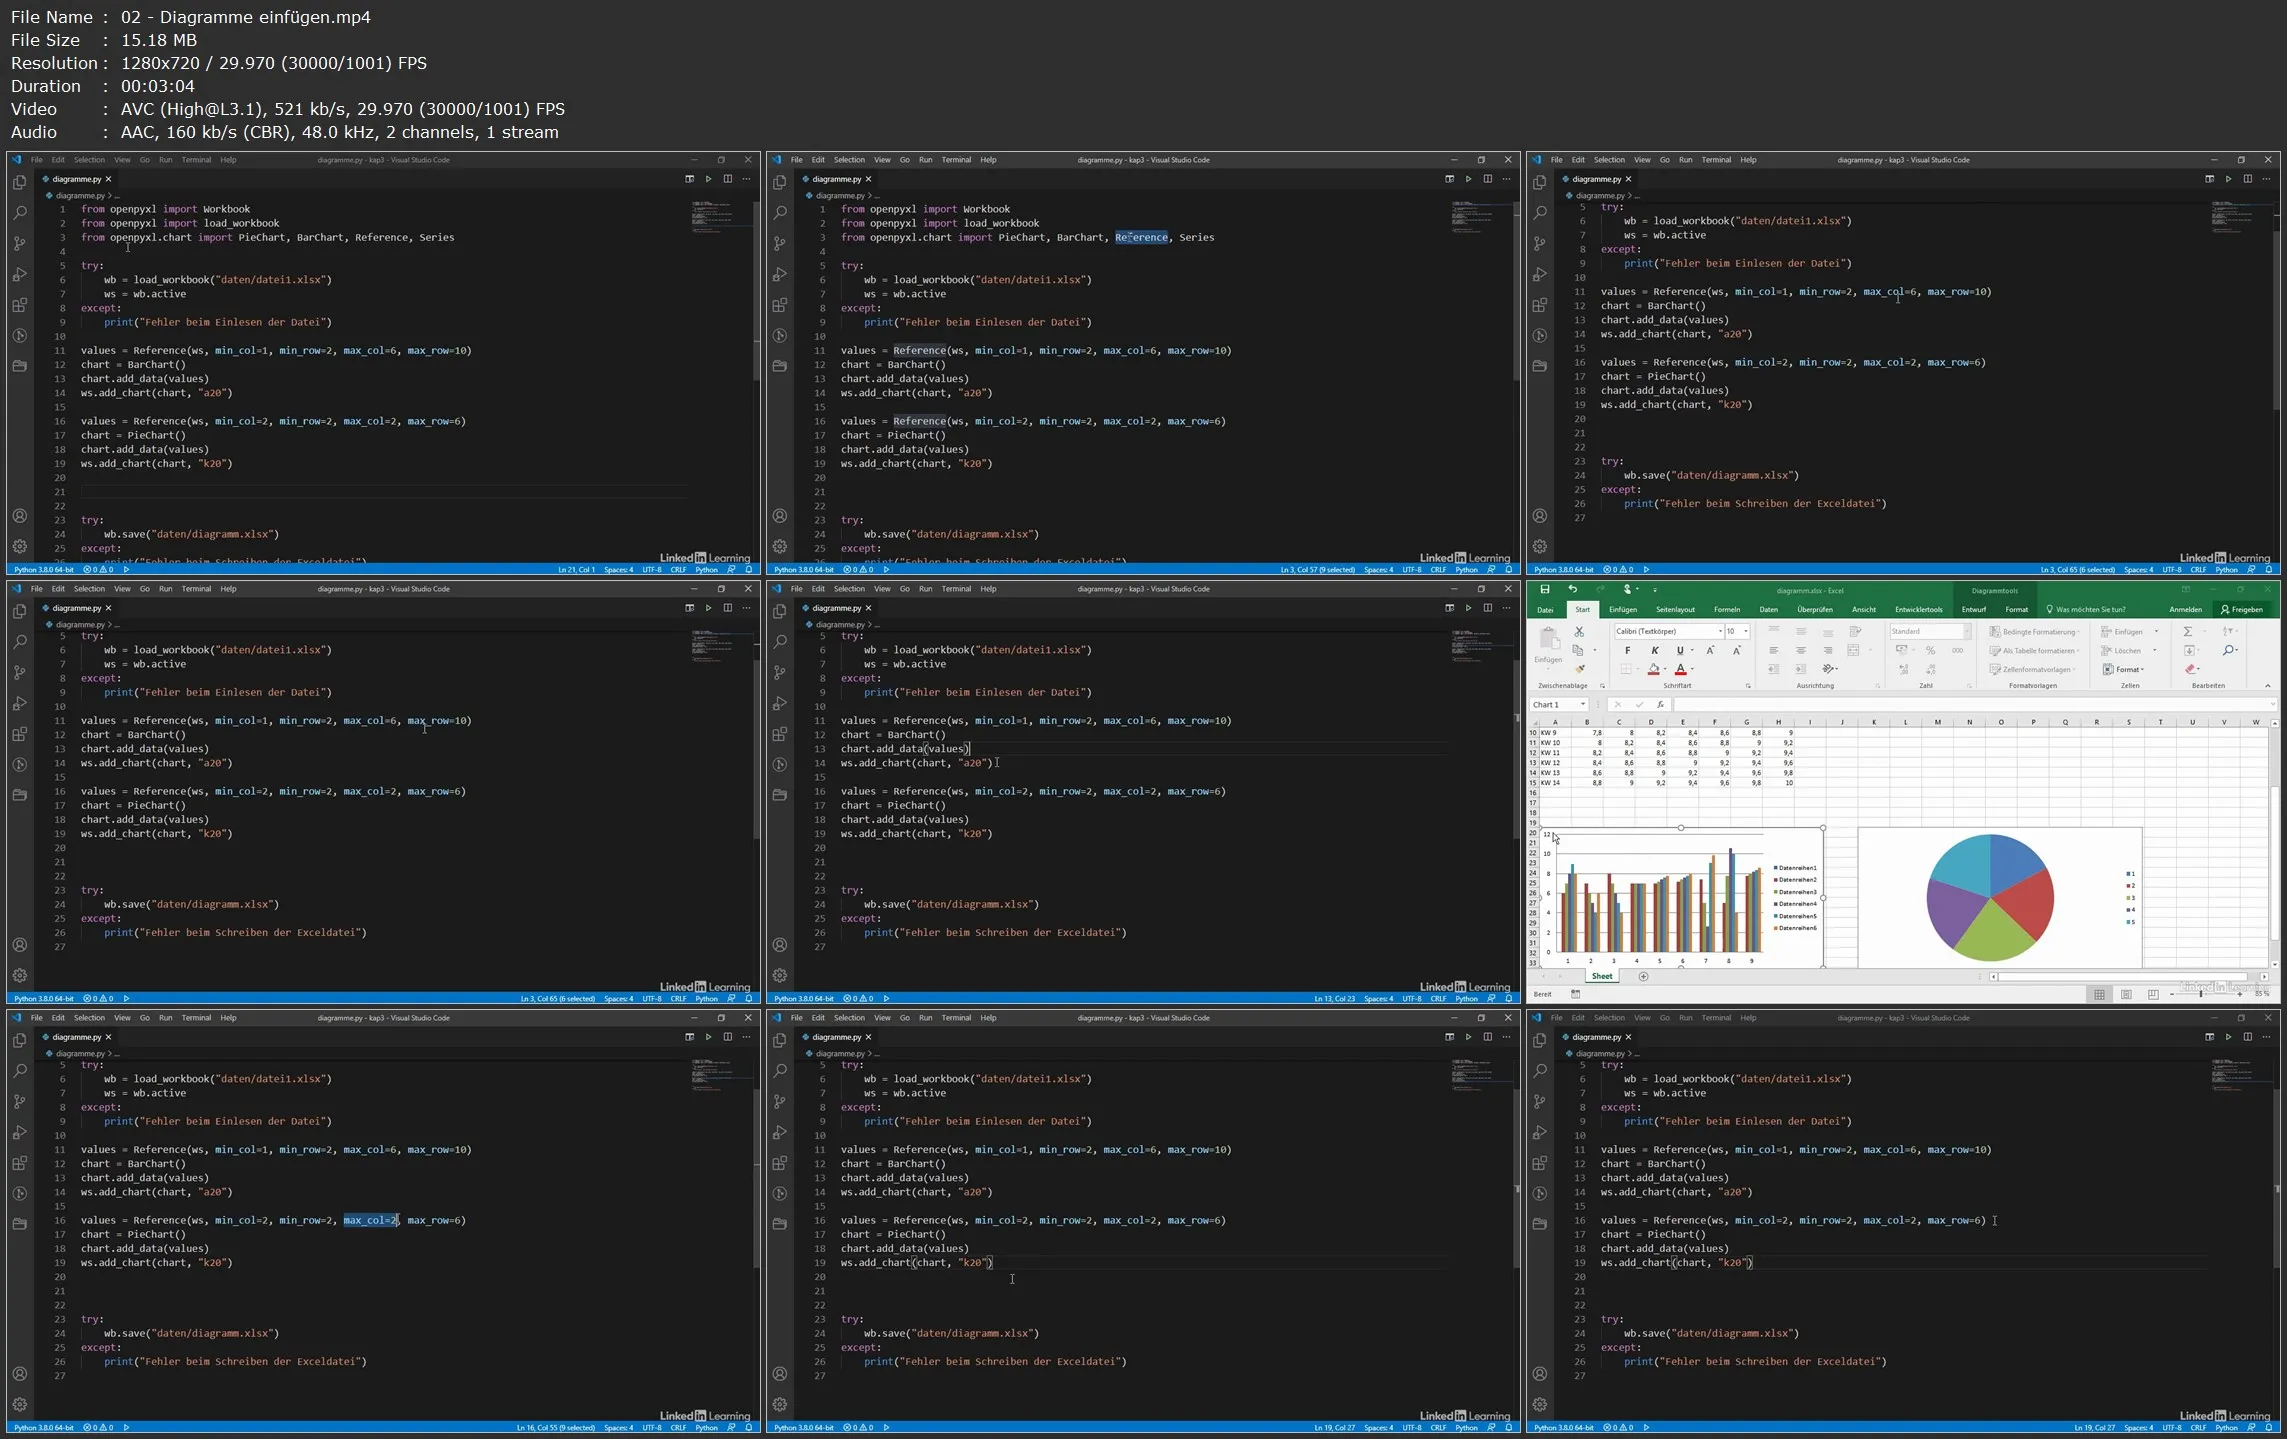The height and width of the screenshot is (1439, 2287).
Task: Open the Find magnifier icon in Bearbeiten group
Action: 2230,650
